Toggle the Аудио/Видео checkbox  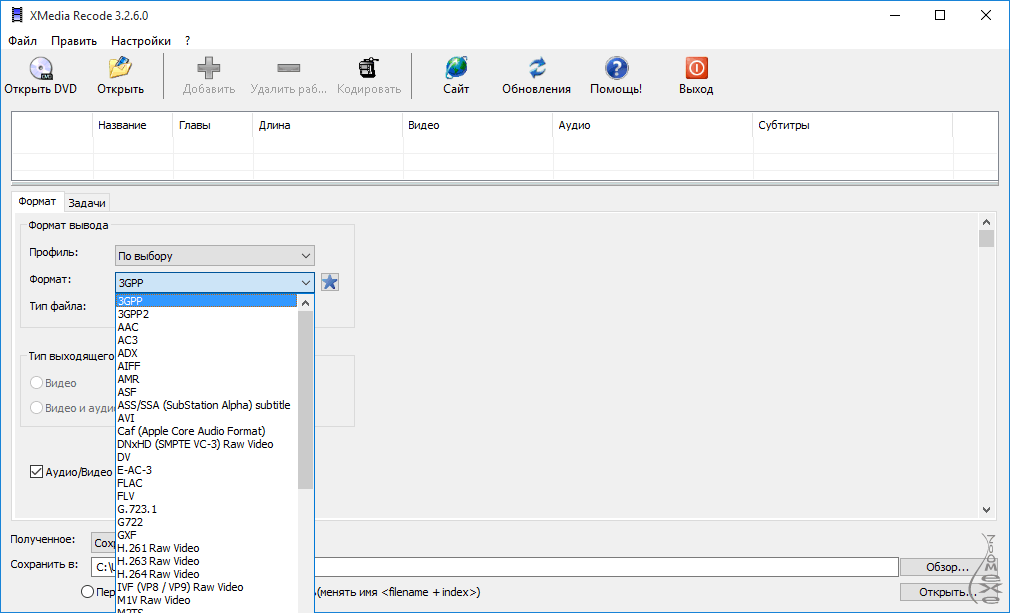coord(36,472)
